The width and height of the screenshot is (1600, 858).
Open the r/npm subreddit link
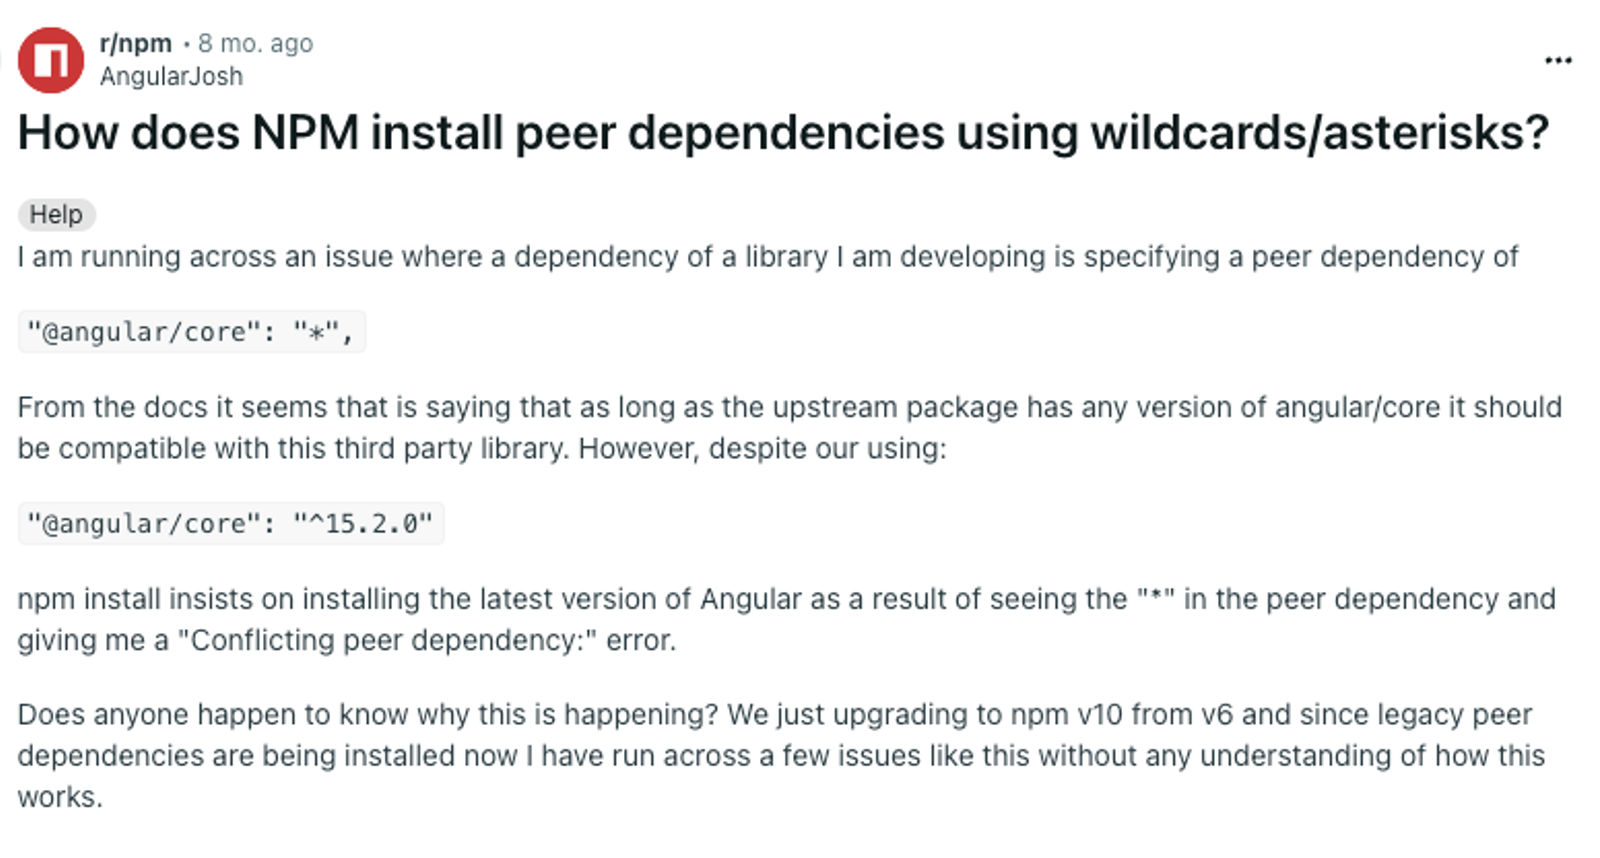coord(136,43)
